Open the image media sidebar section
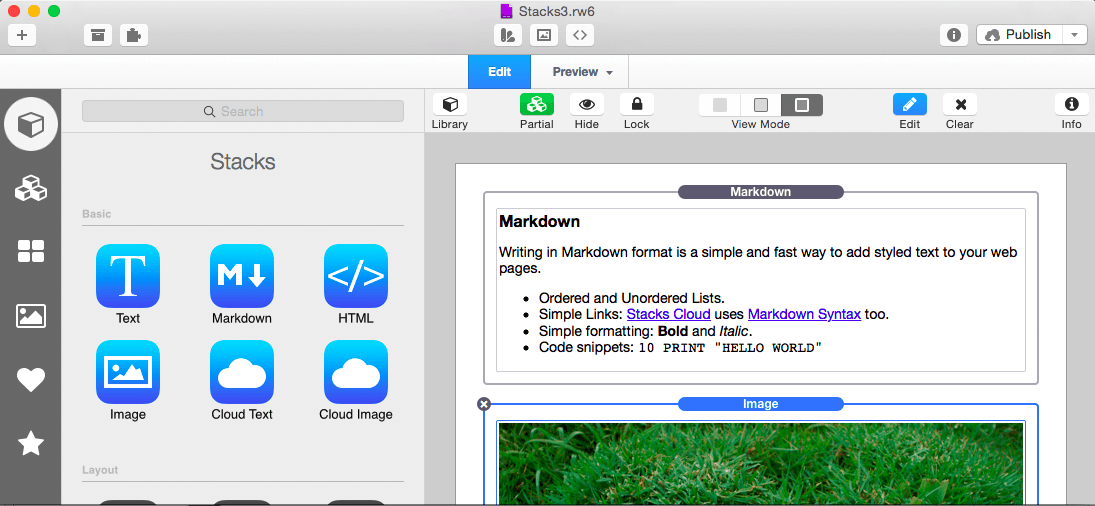The image size is (1095, 506). click(31, 316)
